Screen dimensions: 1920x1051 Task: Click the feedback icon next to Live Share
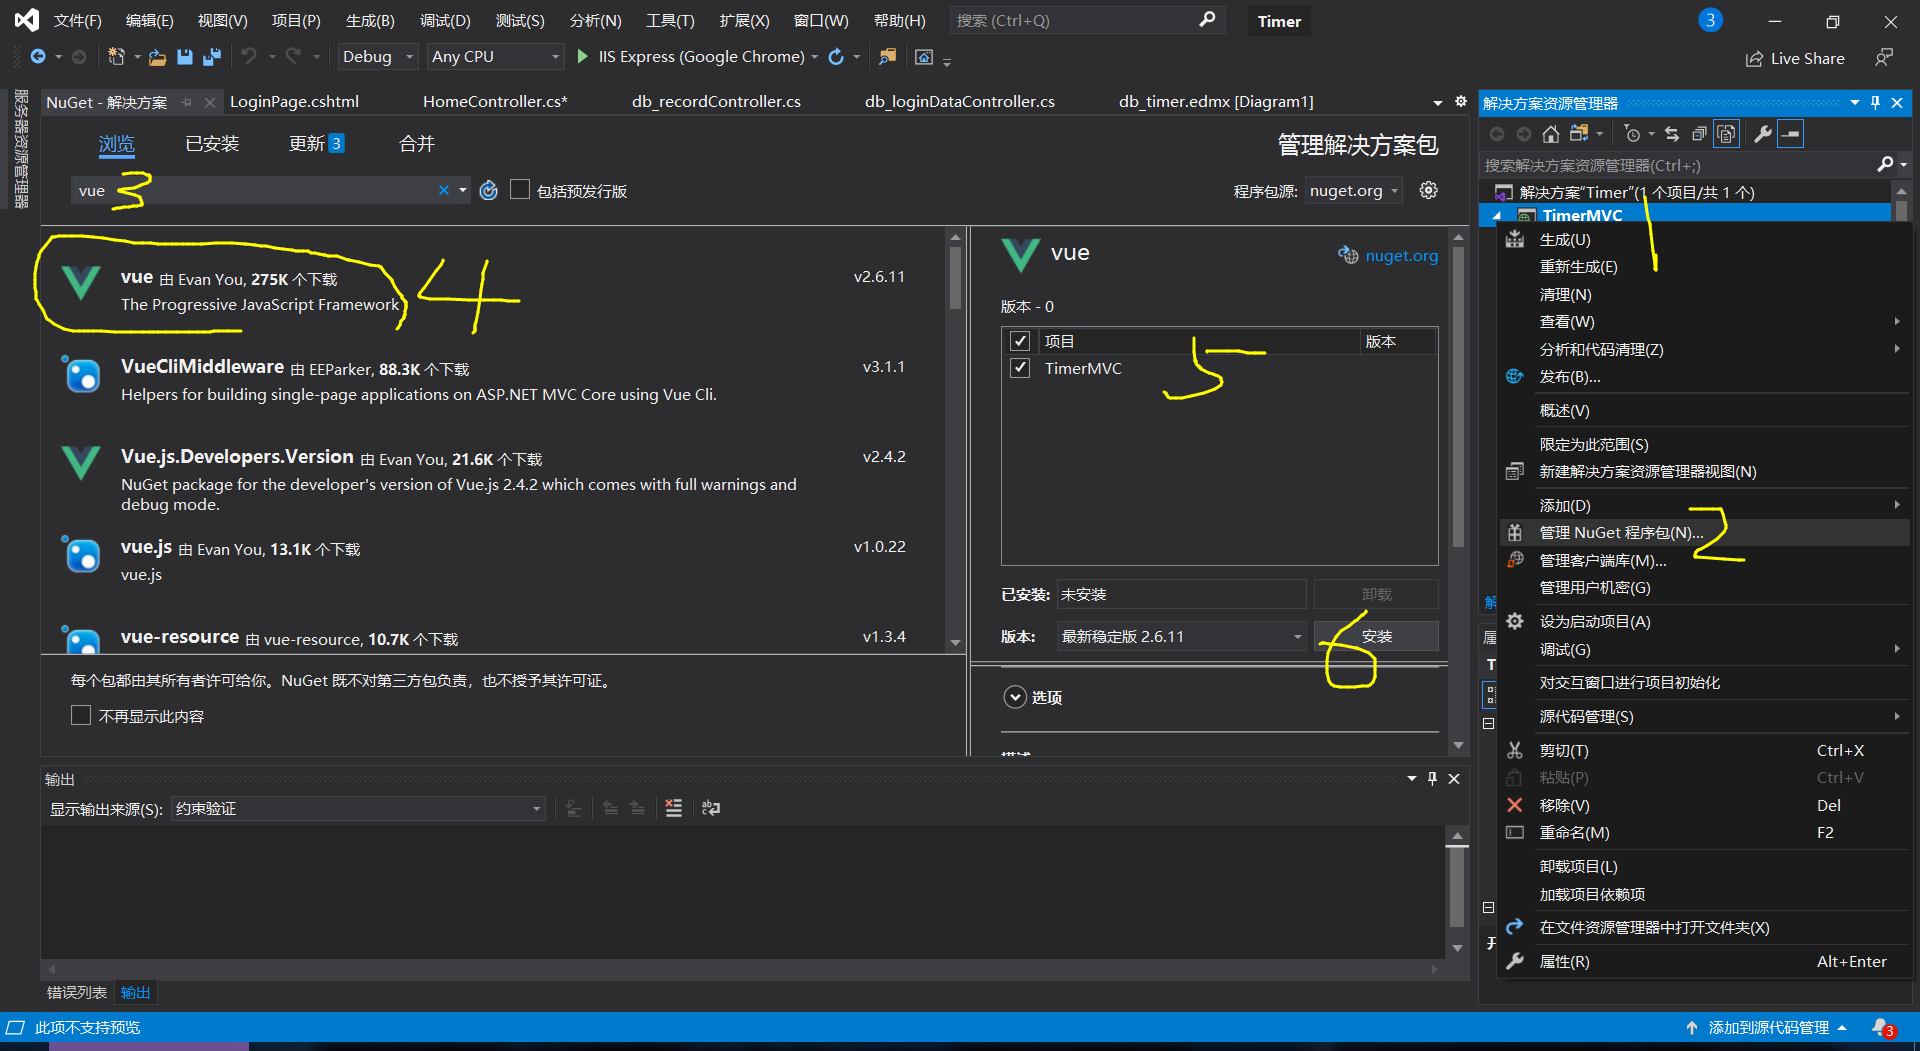click(1884, 58)
